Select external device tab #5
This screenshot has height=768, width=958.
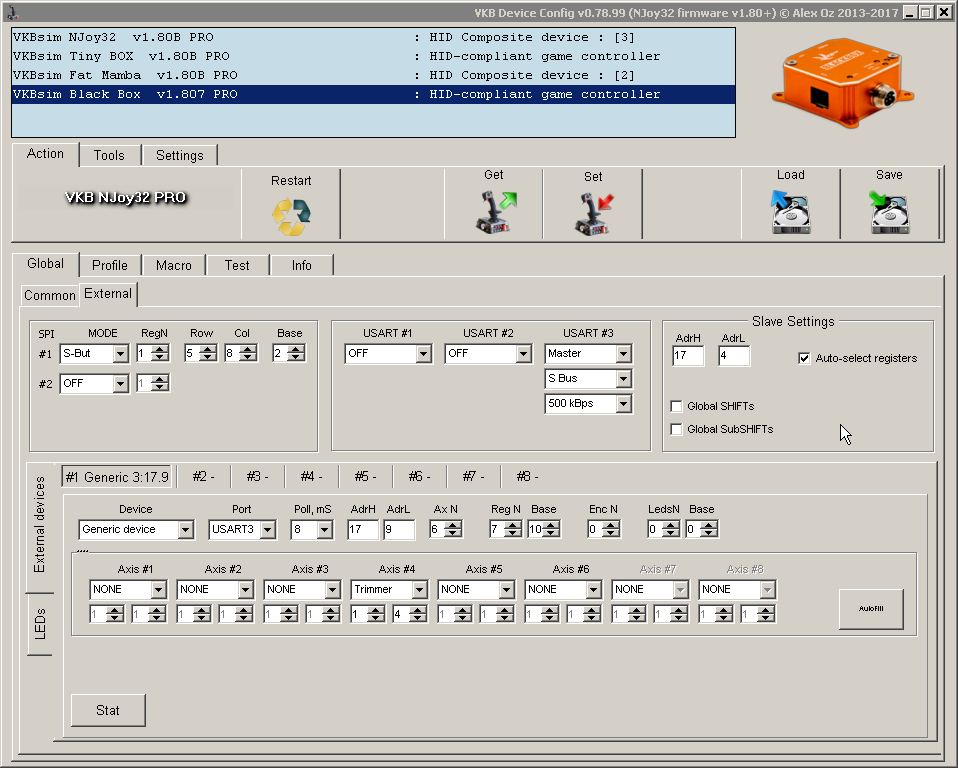[365, 477]
